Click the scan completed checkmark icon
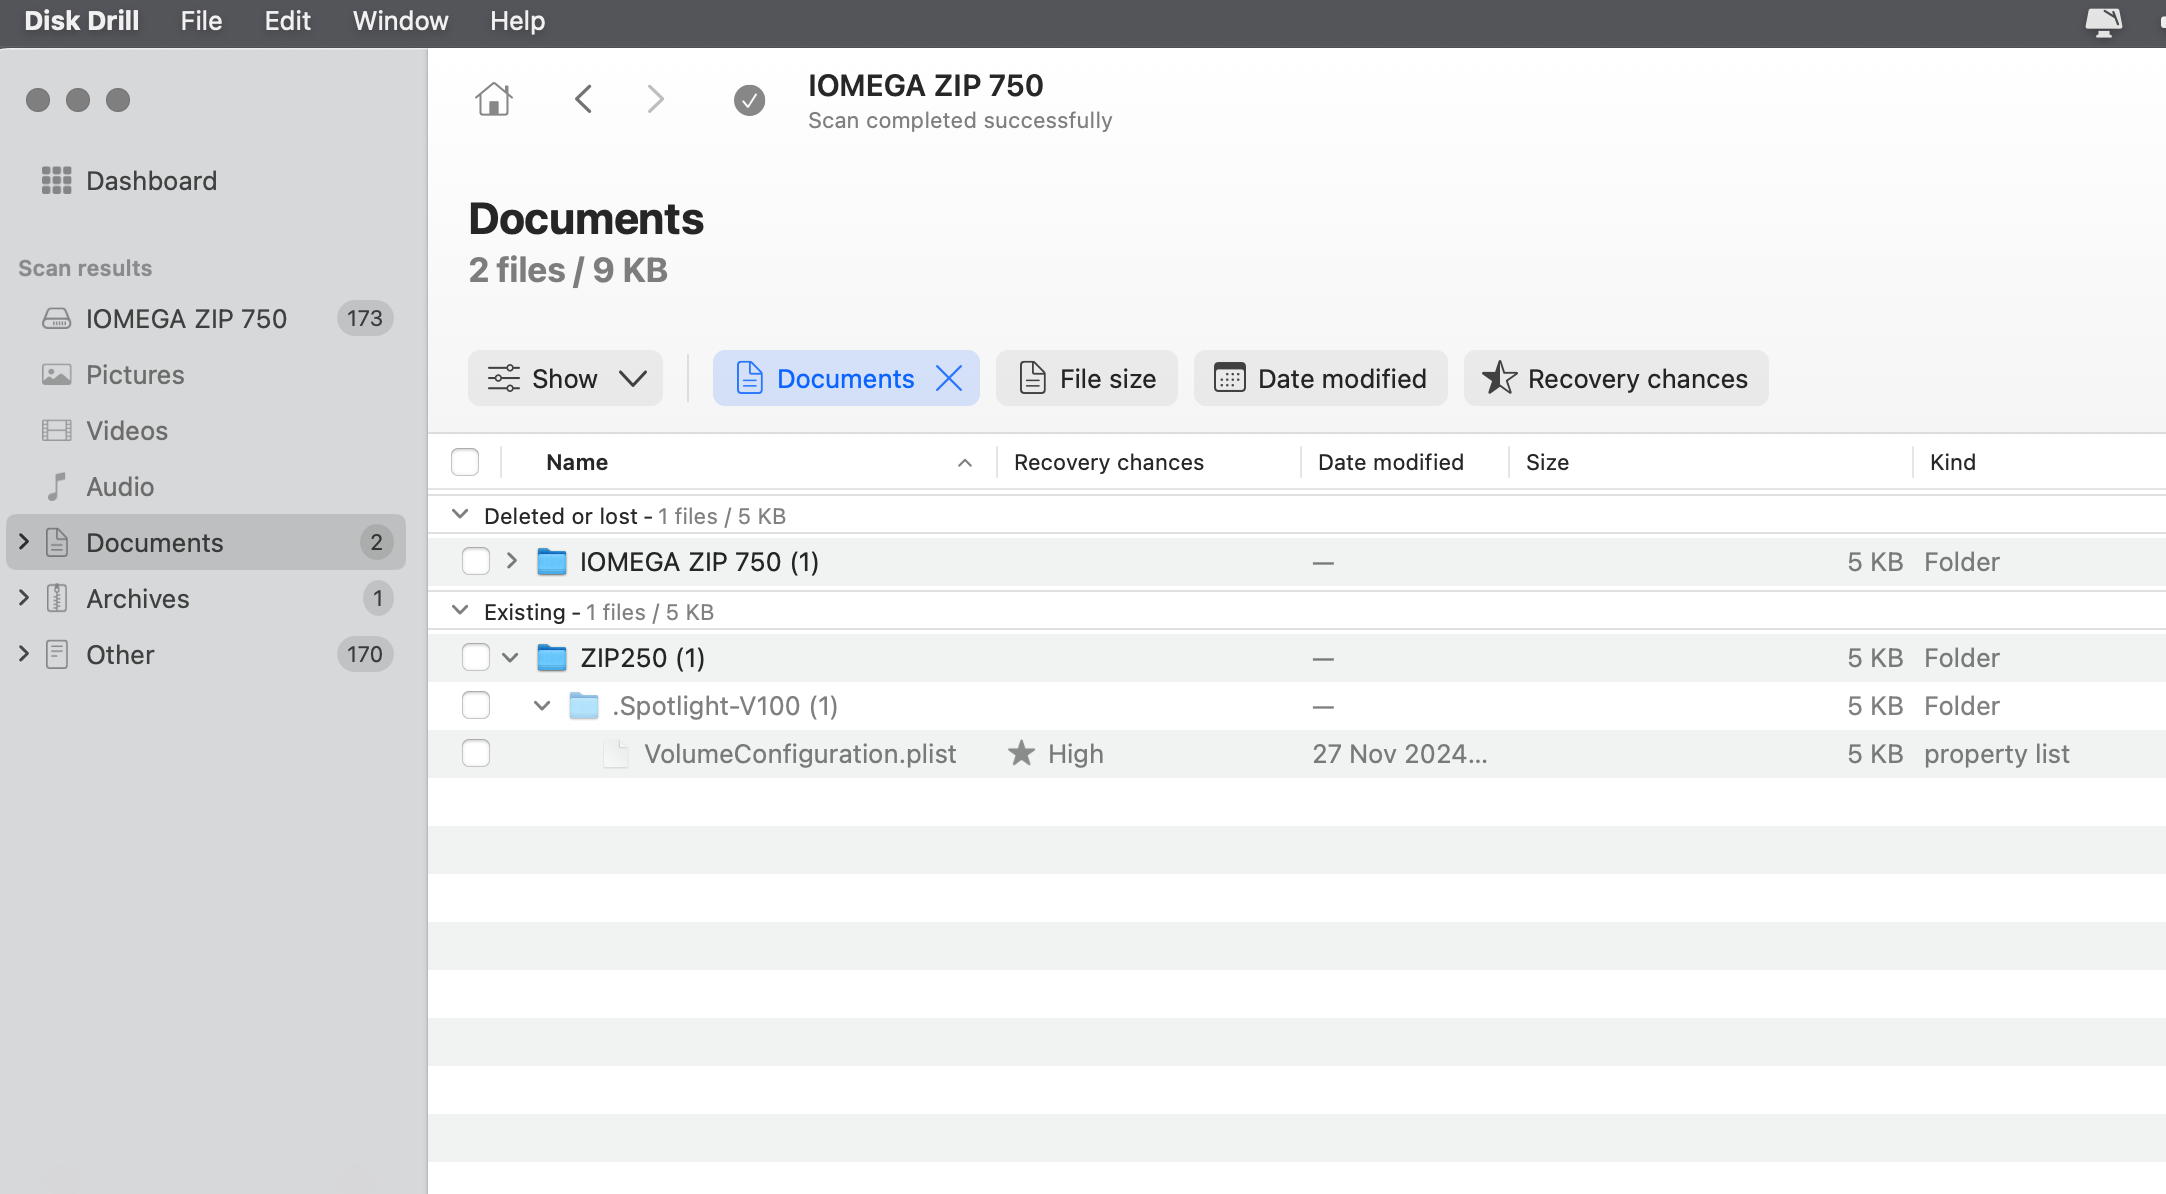The image size is (2166, 1194). pos(749,100)
